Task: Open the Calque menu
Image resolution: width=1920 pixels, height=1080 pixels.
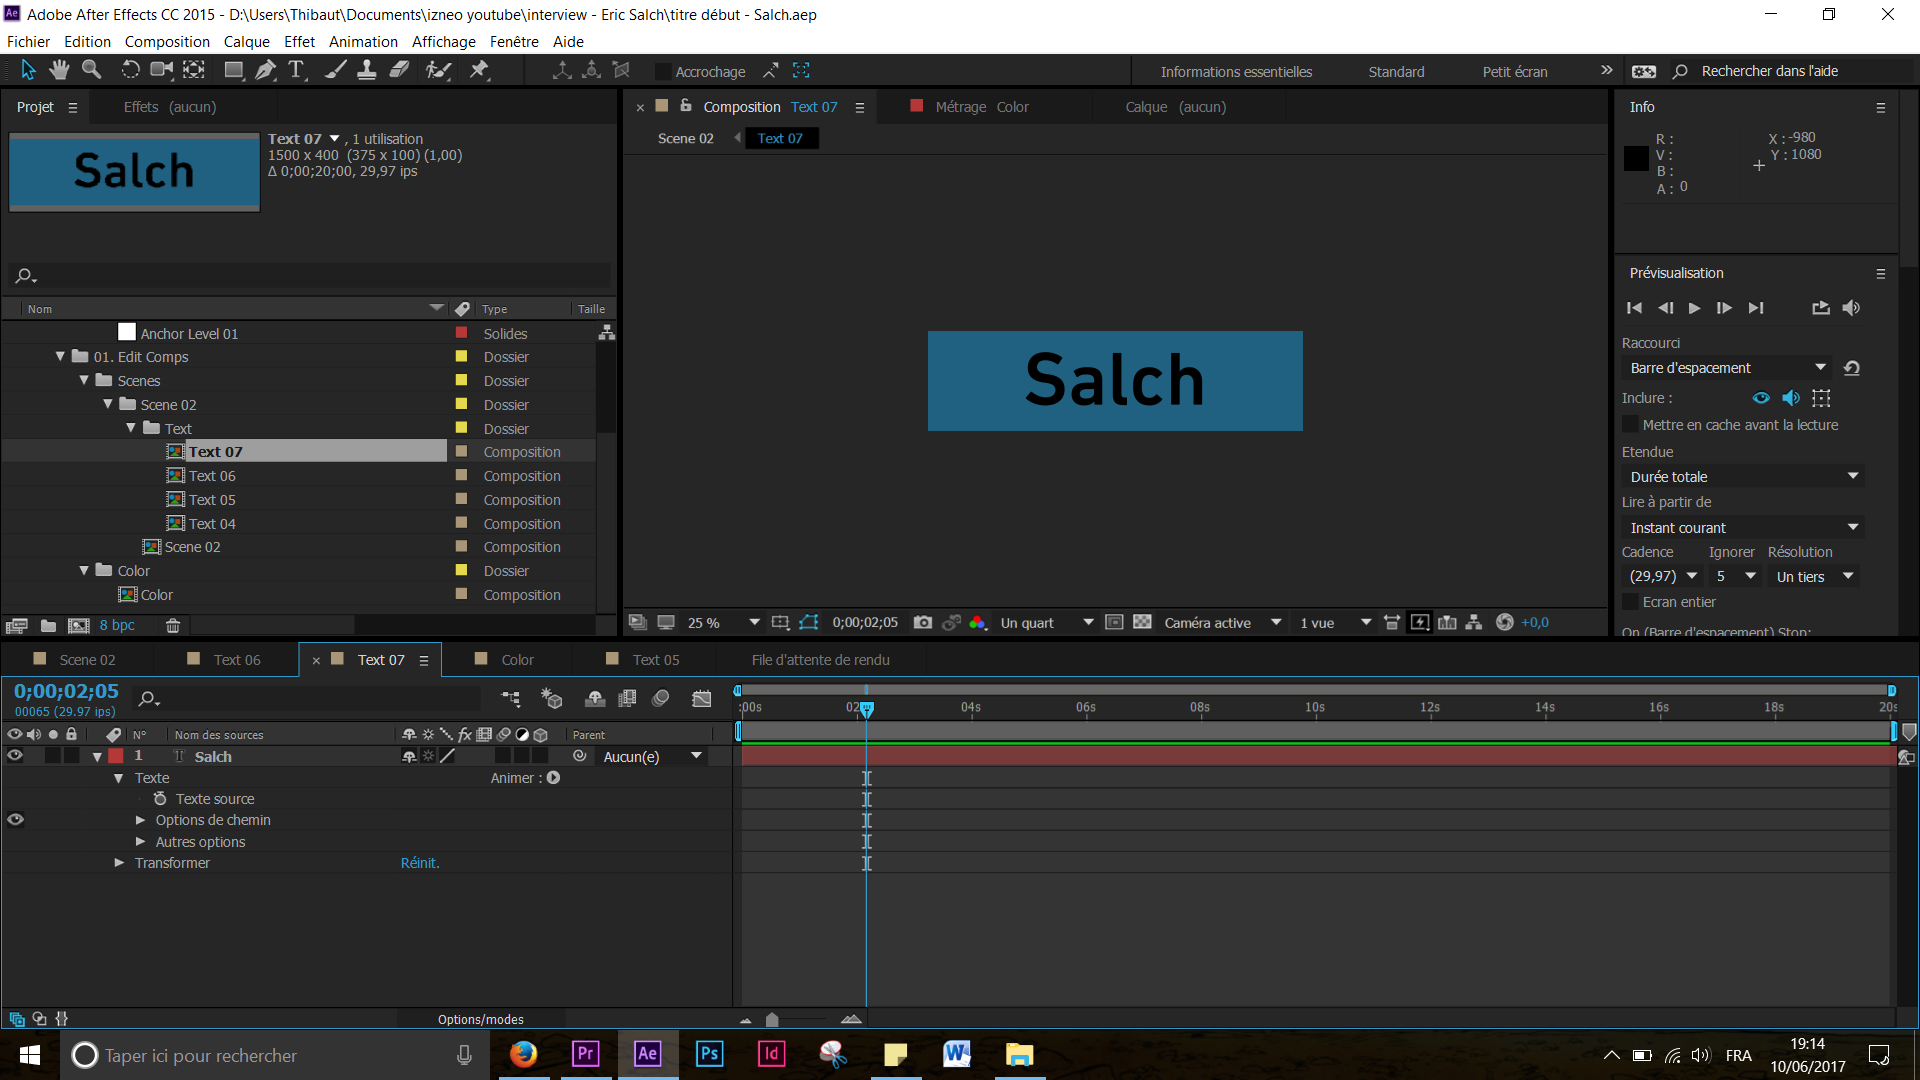Action: tap(247, 42)
